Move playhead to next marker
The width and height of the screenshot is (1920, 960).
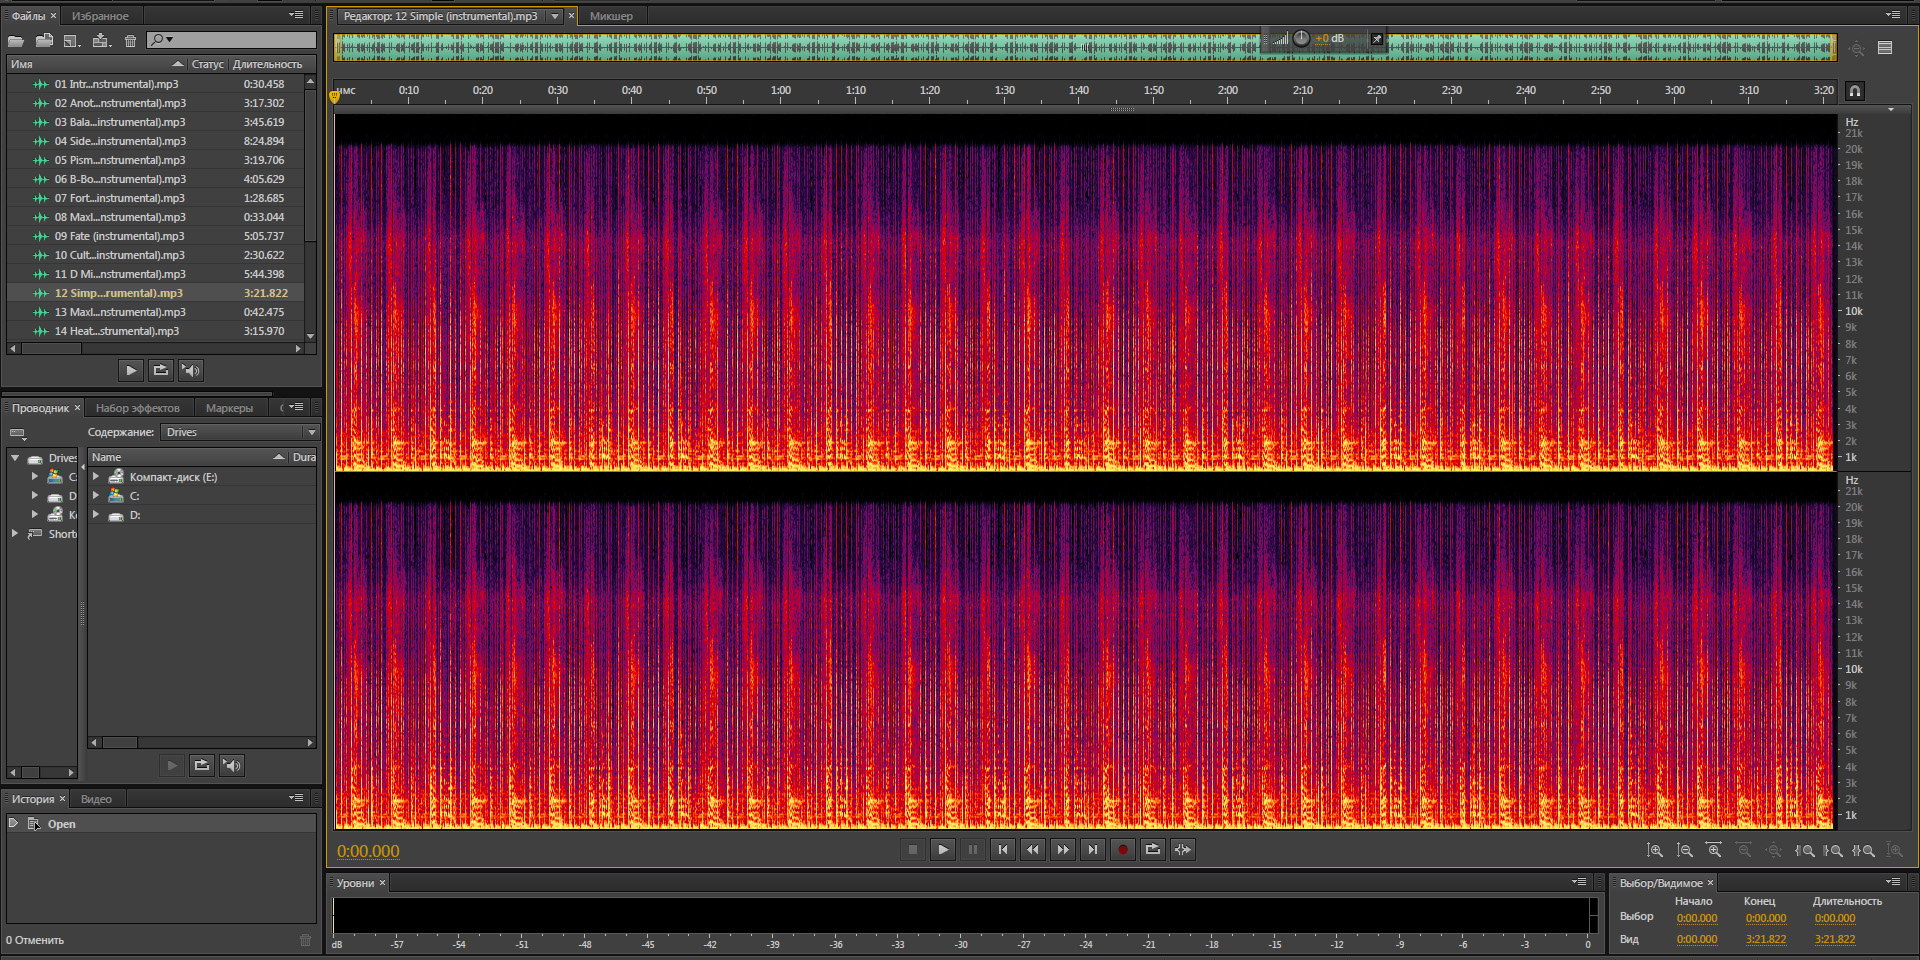pyautogui.click(x=1093, y=850)
